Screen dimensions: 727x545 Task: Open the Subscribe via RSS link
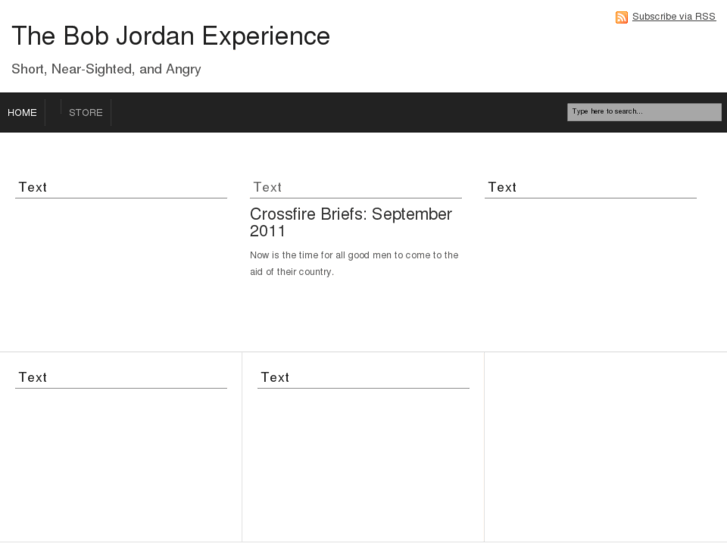(x=673, y=16)
